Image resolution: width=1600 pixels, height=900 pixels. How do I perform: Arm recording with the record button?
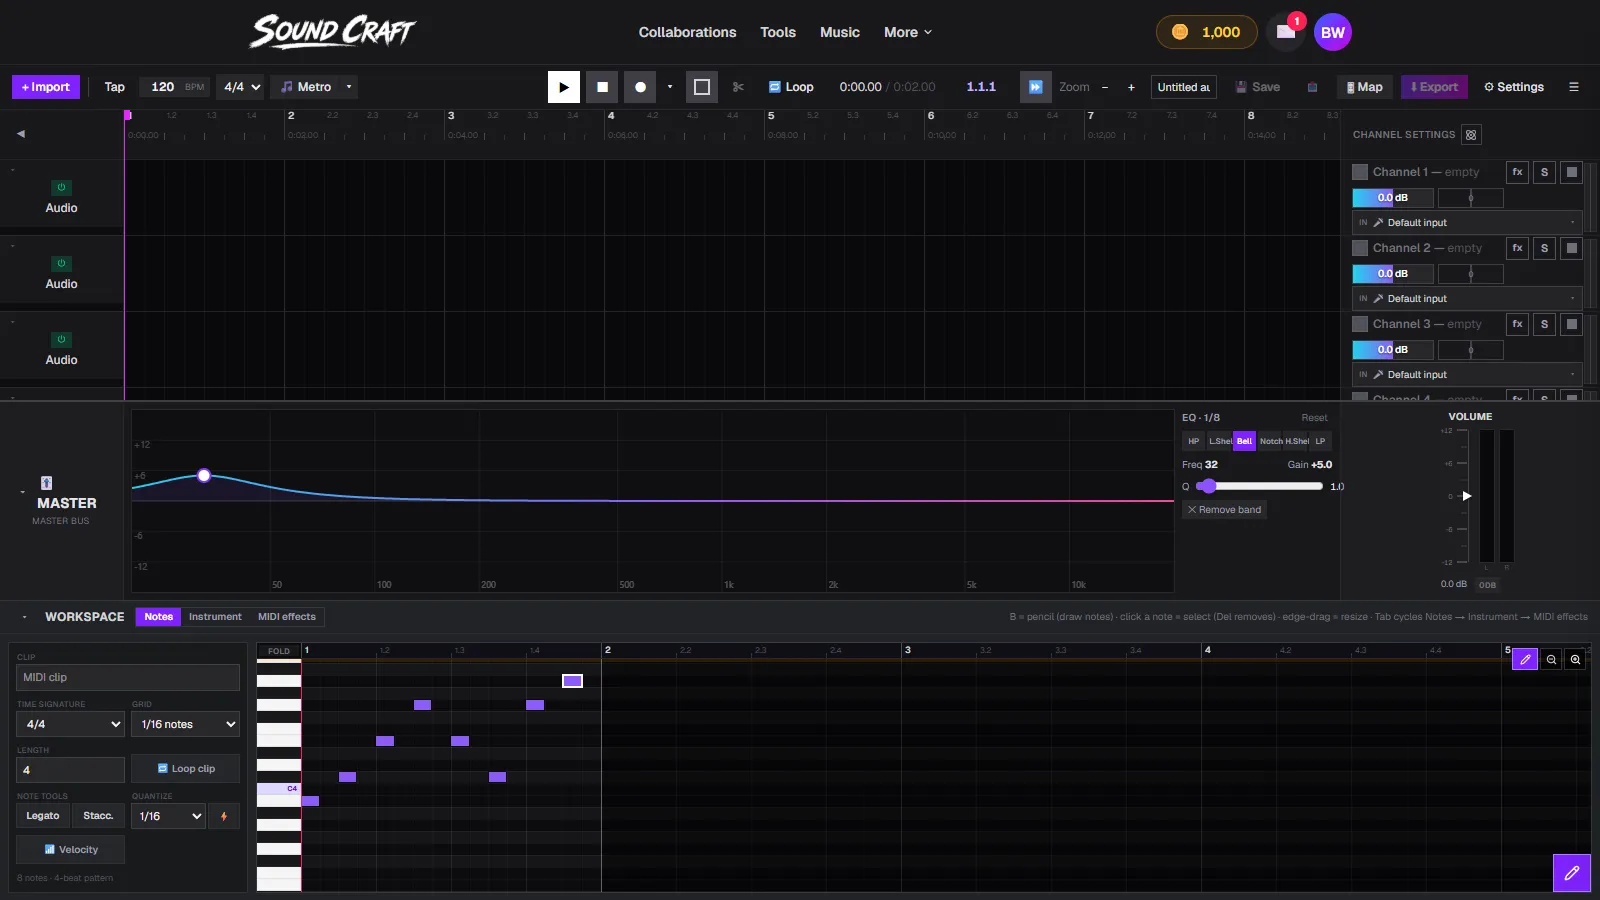pyautogui.click(x=640, y=87)
